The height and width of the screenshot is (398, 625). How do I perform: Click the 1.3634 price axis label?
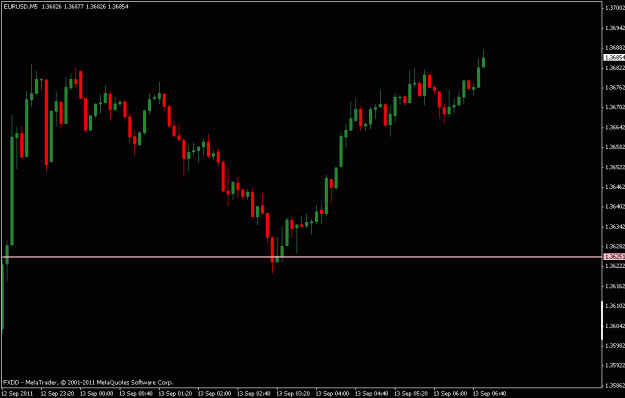click(x=615, y=226)
